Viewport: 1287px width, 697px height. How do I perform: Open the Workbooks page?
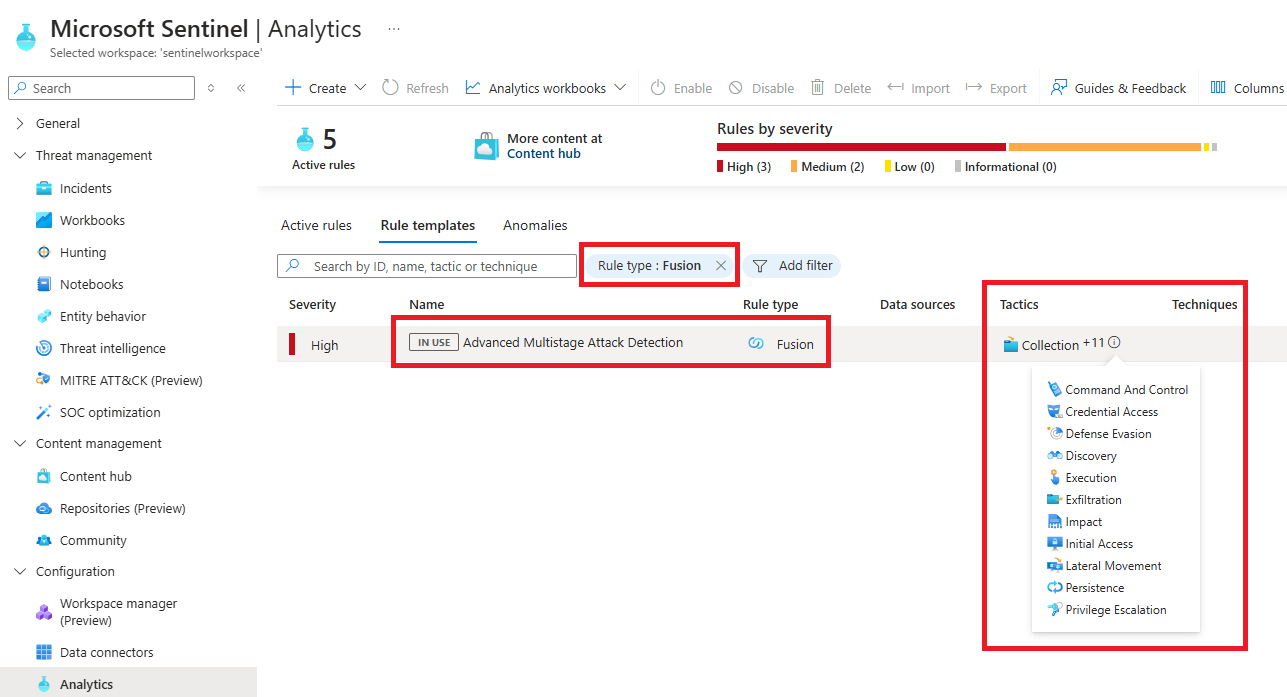tap(91, 220)
